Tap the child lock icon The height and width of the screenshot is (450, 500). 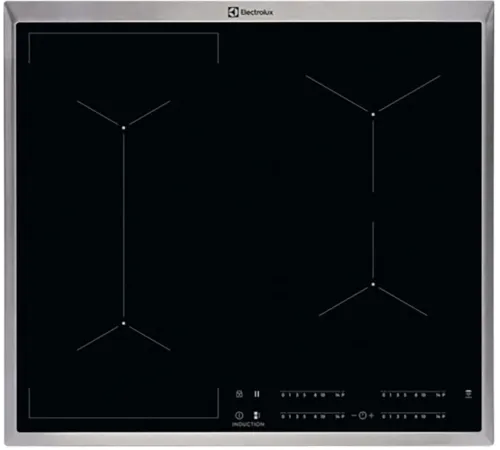point(239,394)
